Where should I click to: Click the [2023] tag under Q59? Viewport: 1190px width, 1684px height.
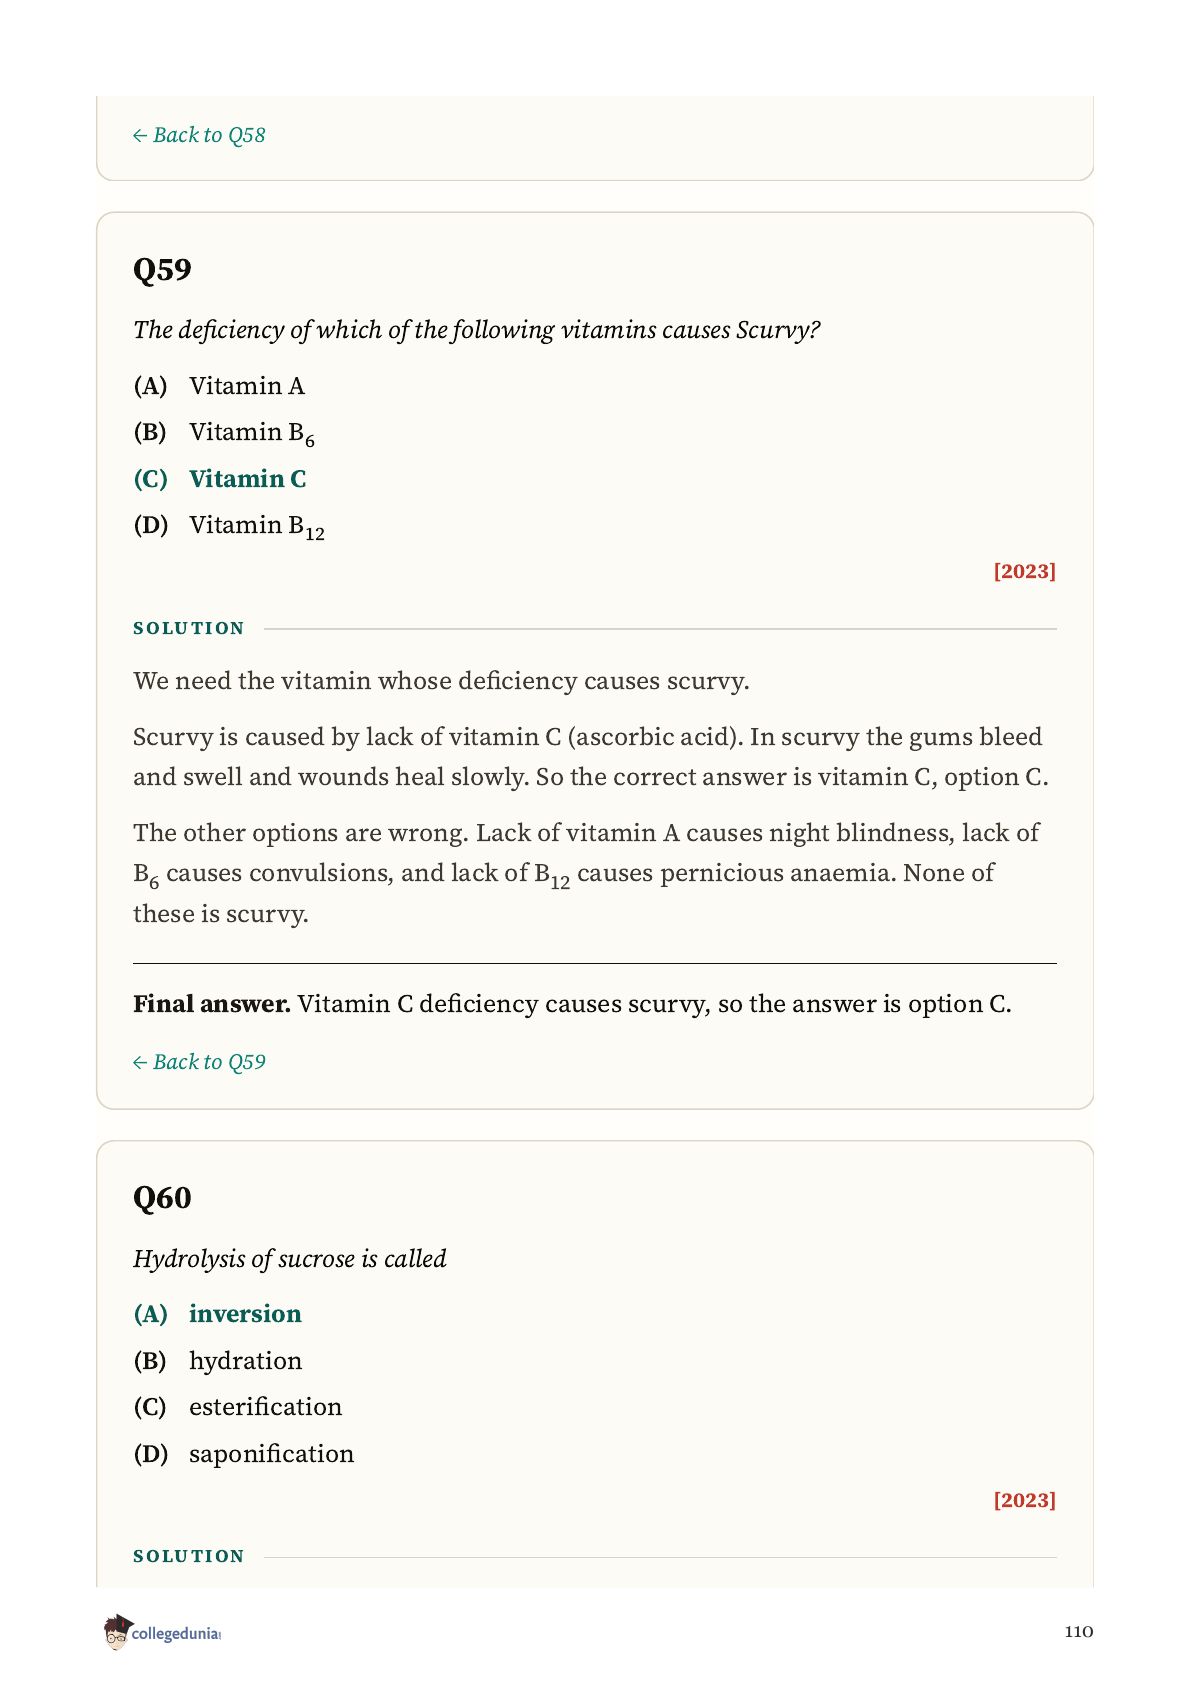(x=1025, y=571)
